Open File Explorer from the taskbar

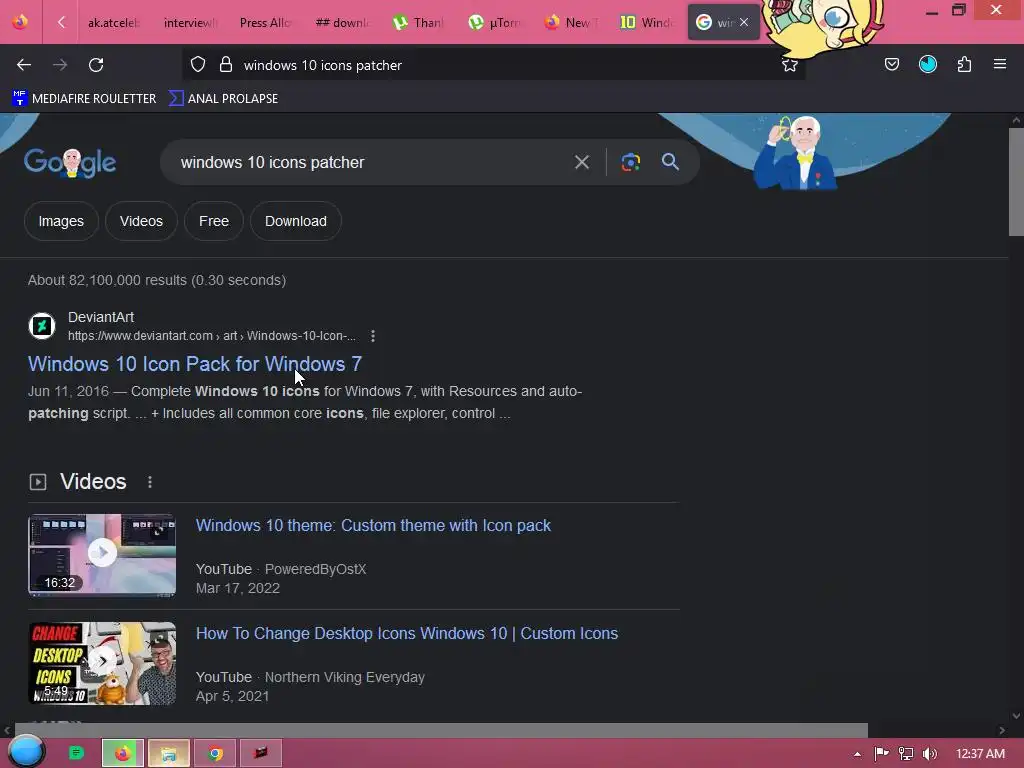tap(169, 753)
